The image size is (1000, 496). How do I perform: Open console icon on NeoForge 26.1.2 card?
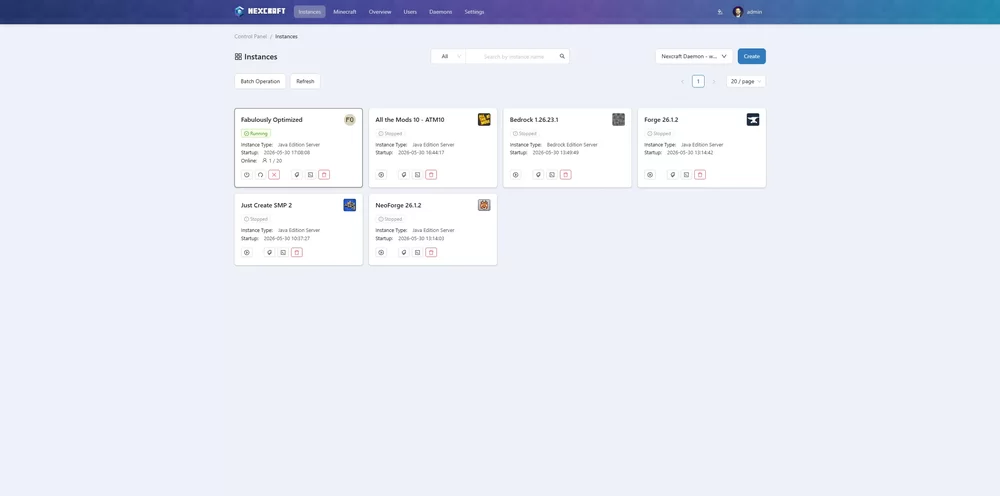[x=417, y=252]
